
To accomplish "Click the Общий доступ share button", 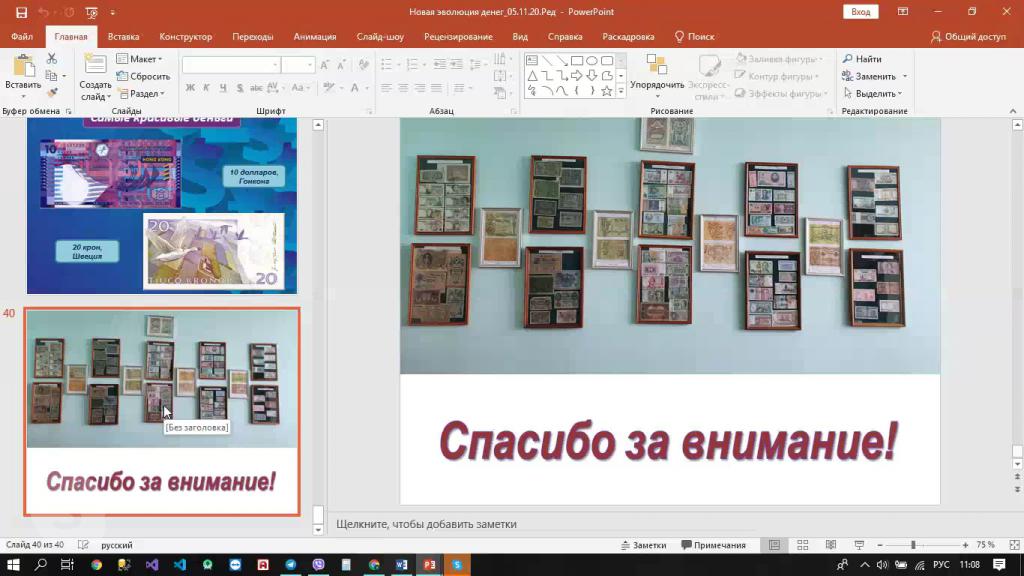I will 968,37.
